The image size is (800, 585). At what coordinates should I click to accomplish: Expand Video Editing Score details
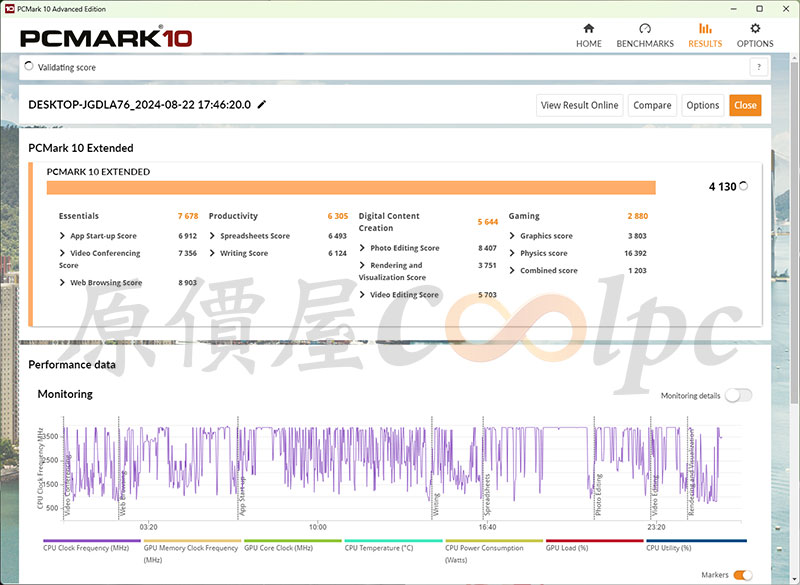point(362,295)
